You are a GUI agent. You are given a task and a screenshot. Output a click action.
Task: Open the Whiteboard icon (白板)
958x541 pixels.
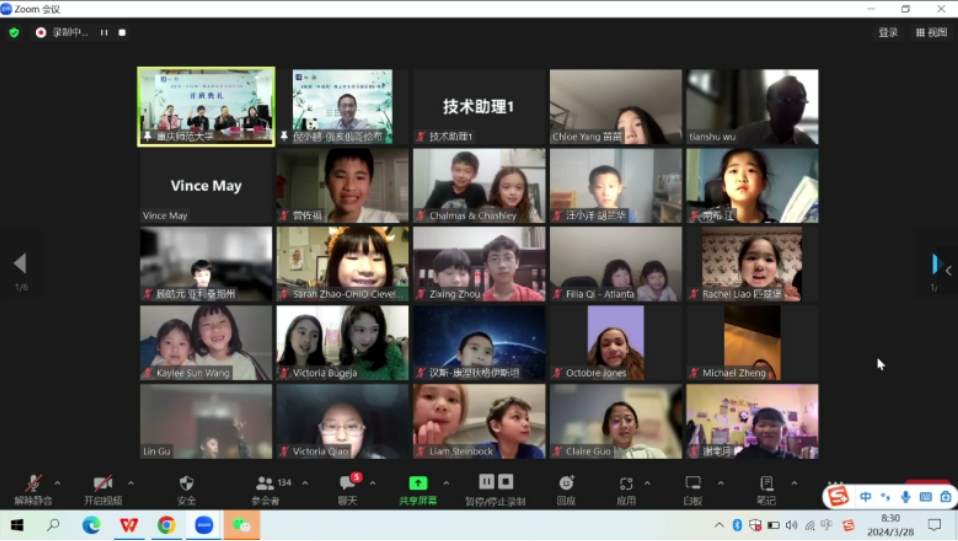(x=693, y=484)
